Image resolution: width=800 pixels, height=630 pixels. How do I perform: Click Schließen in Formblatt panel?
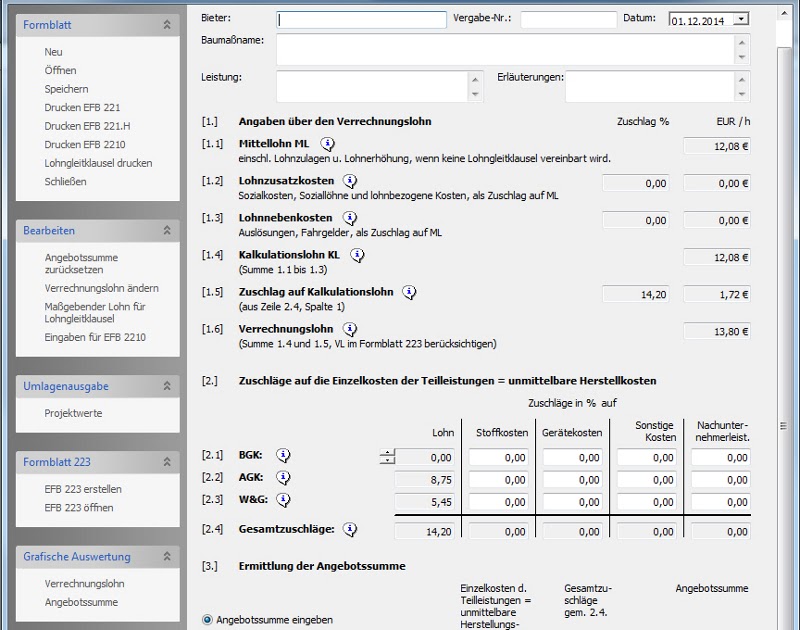[65, 182]
